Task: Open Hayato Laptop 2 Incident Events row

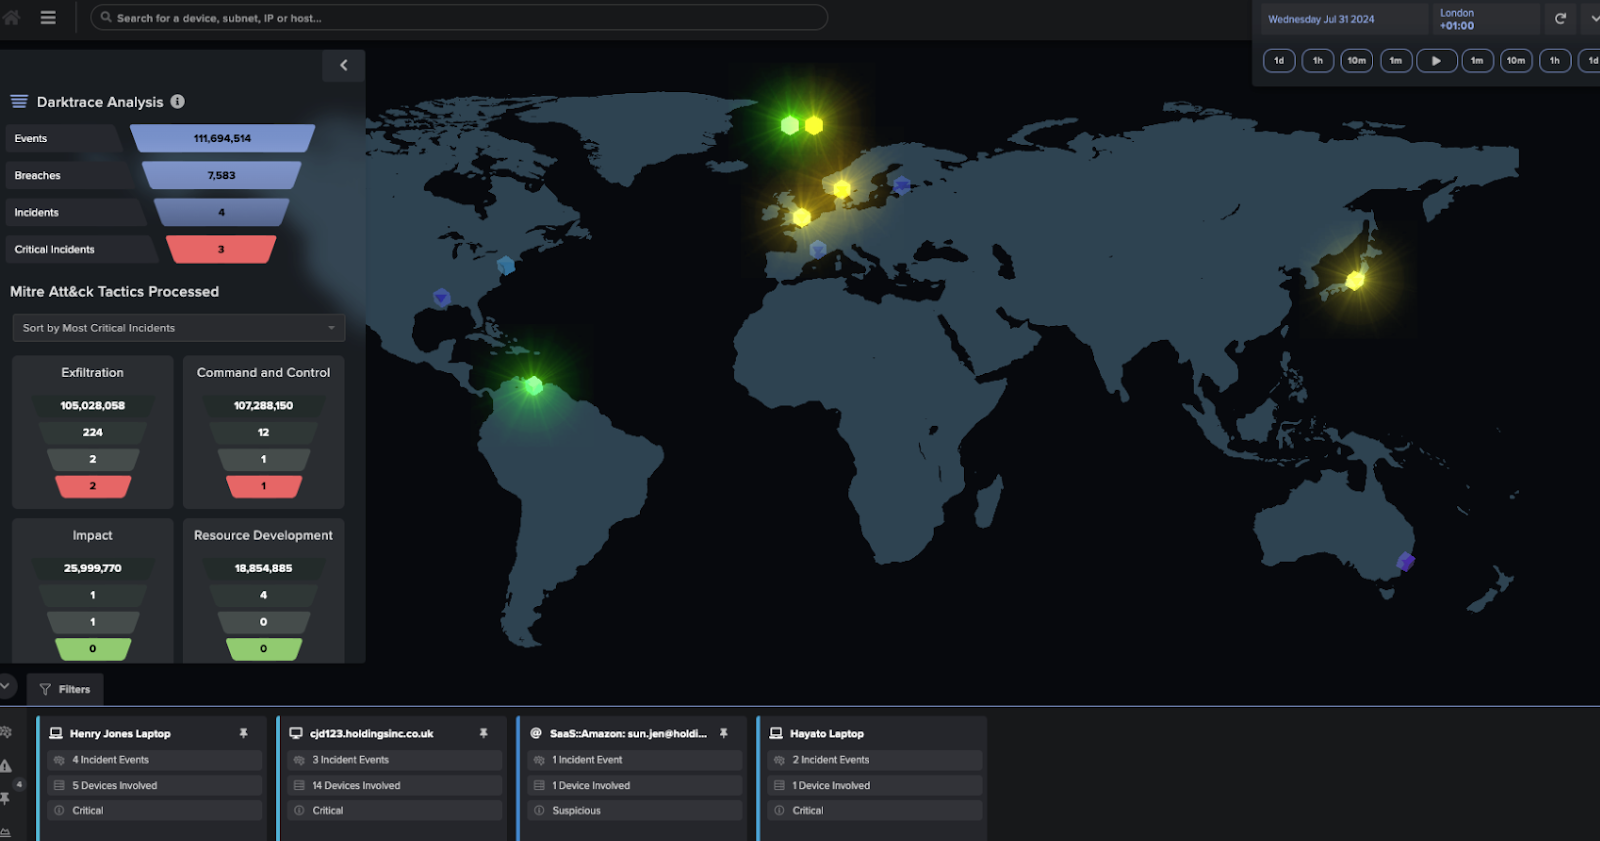Action: pyautogui.click(x=874, y=760)
